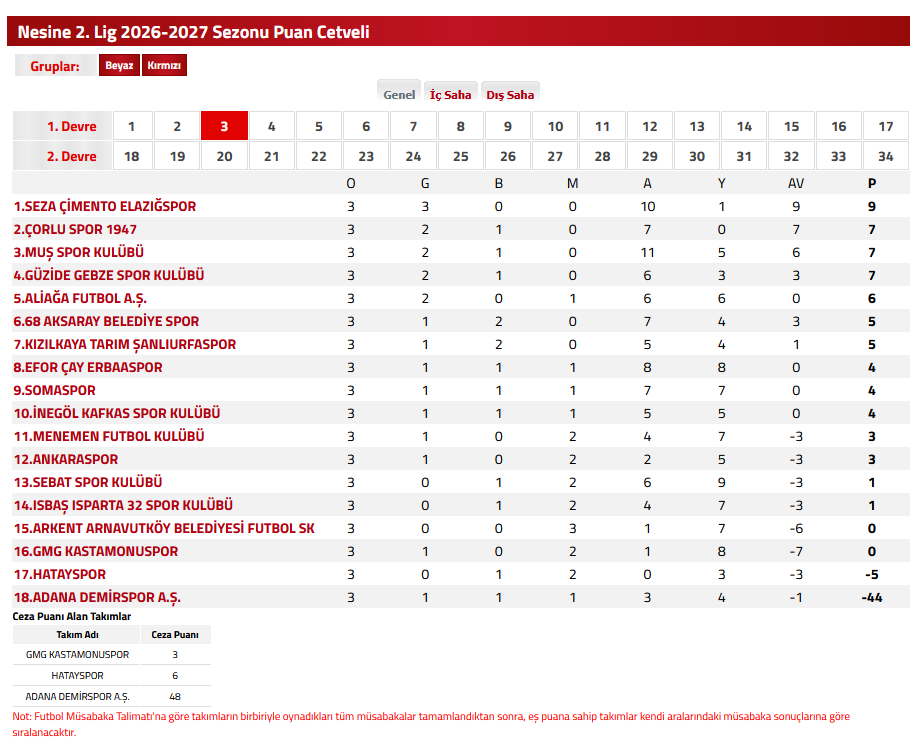The height and width of the screenshot is (747, 915).
Task: Open Somaspor team link
Action: pos(54,390)
